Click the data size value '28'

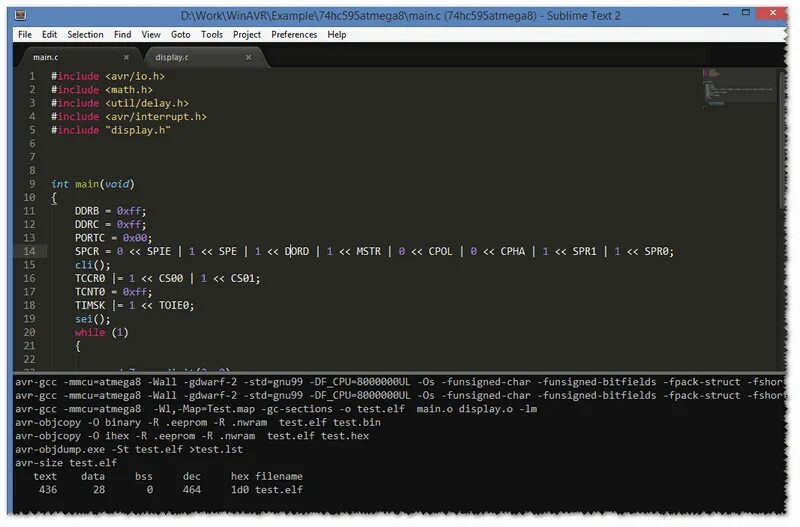coord(99,490)
